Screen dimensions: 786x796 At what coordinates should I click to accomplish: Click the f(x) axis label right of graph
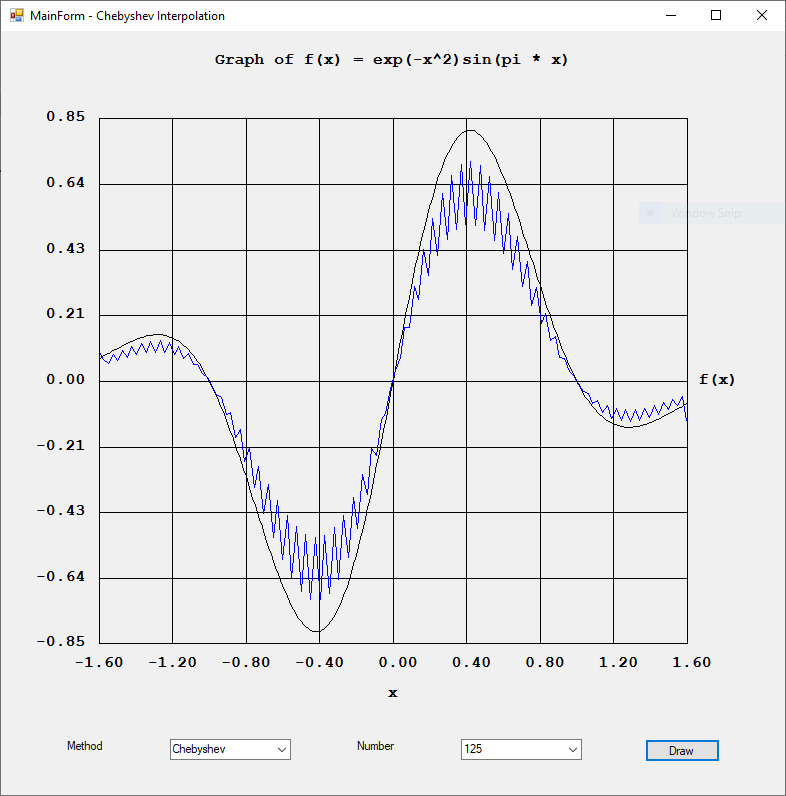tap(716, 380)
